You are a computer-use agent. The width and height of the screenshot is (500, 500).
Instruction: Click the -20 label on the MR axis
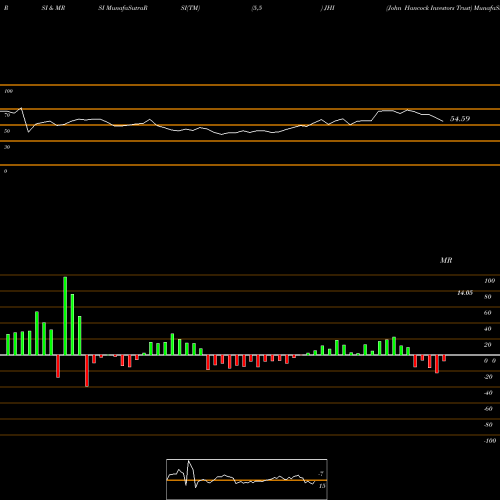(488, 377)
